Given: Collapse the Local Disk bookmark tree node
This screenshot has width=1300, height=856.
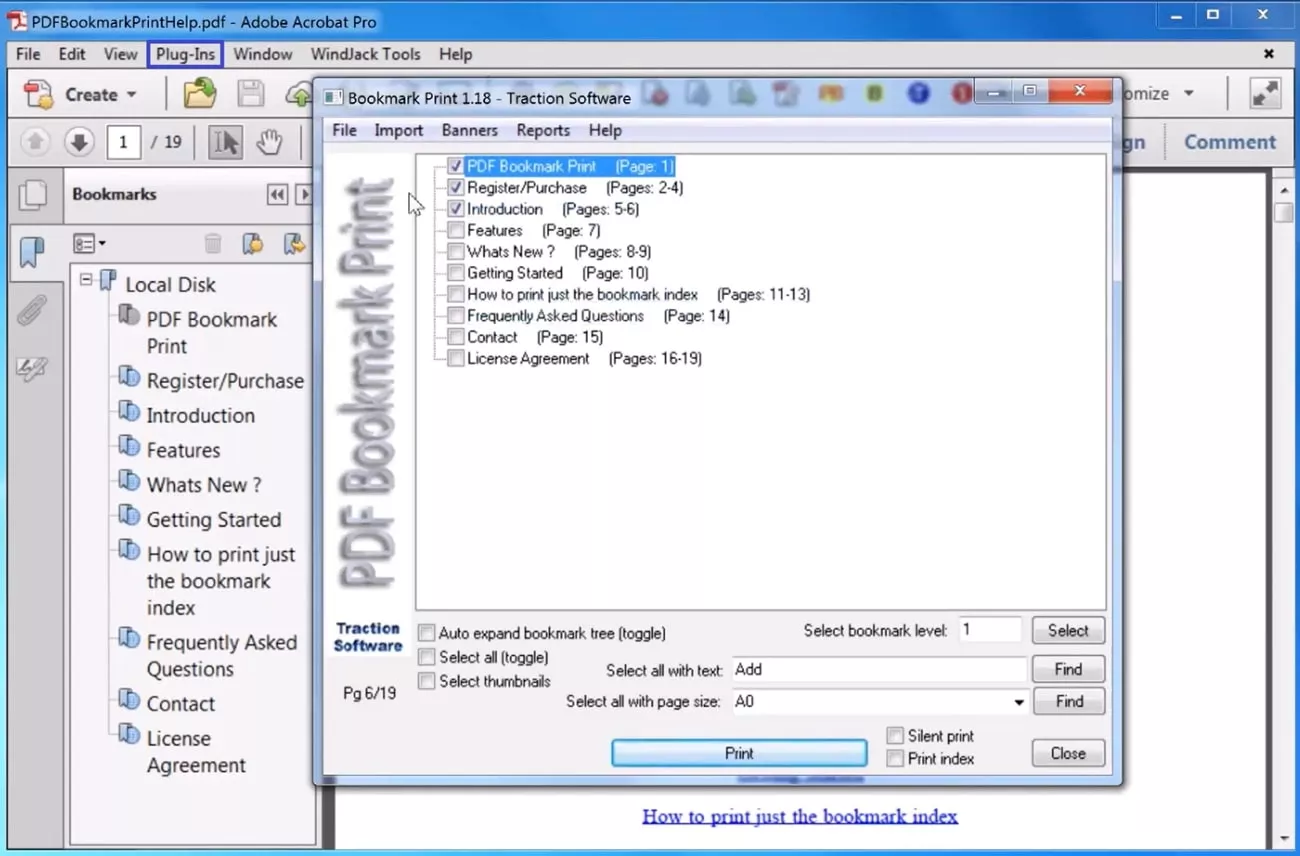Looking at the screenshot, I should (x=86, y=281).
